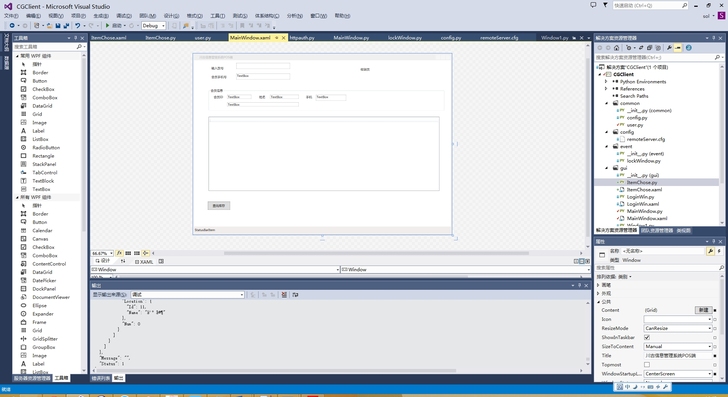
Task: Select remoteServer.cfg in Solution Explorer tree
Action: pos(646,139)
